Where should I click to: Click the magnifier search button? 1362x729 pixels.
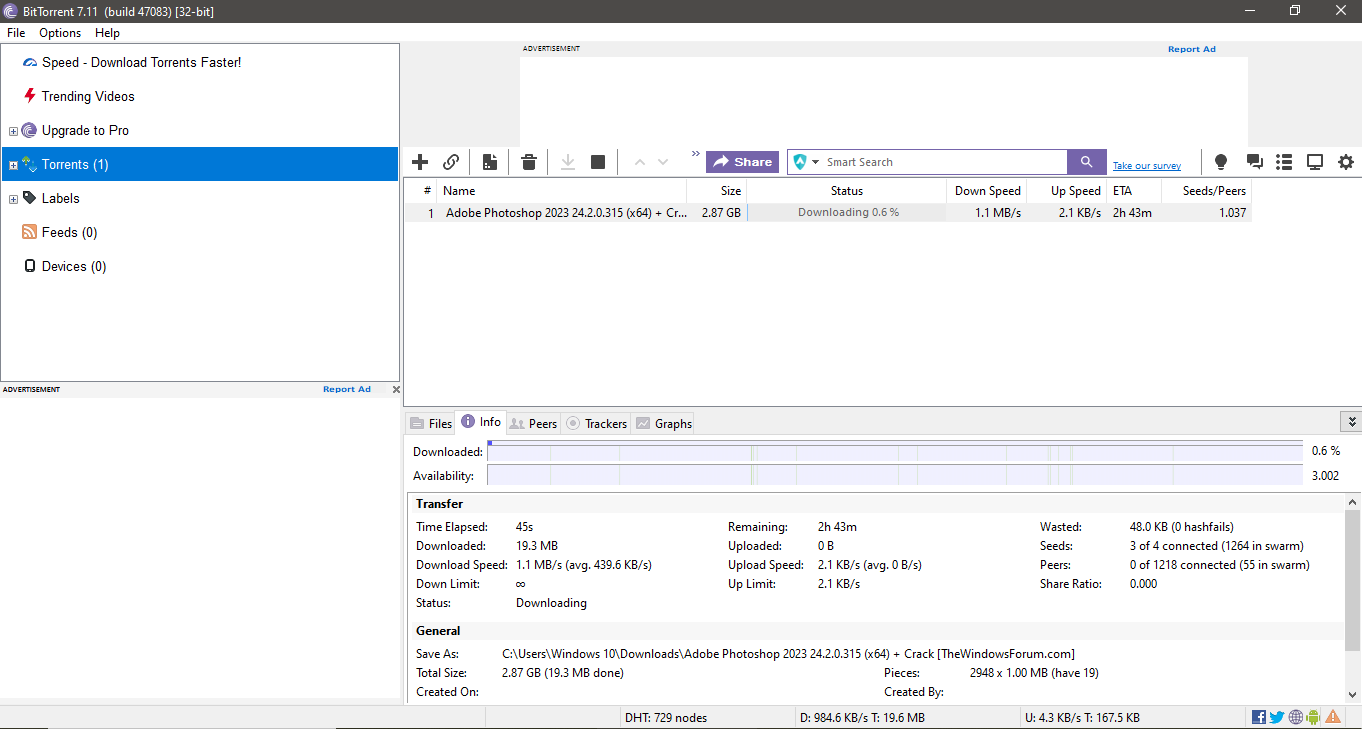pyautogui.click(x=1087, y=162)
